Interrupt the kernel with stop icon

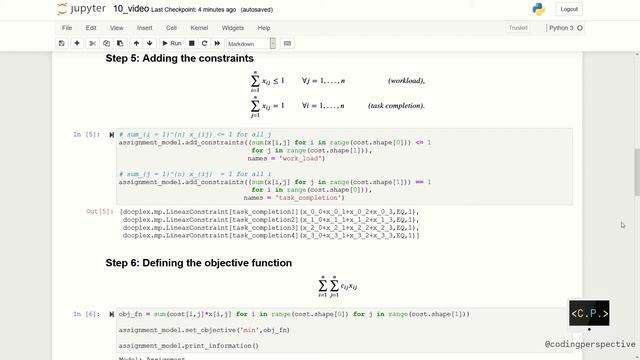[191, 43]
